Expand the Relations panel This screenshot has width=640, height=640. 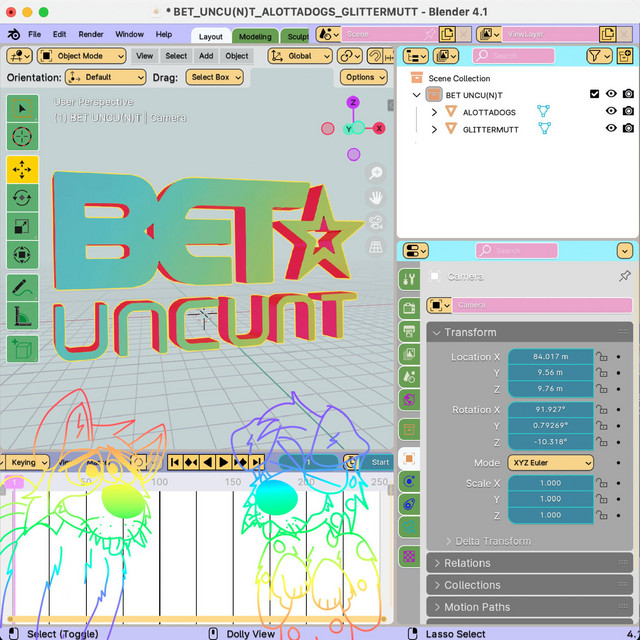coord(530,563)
